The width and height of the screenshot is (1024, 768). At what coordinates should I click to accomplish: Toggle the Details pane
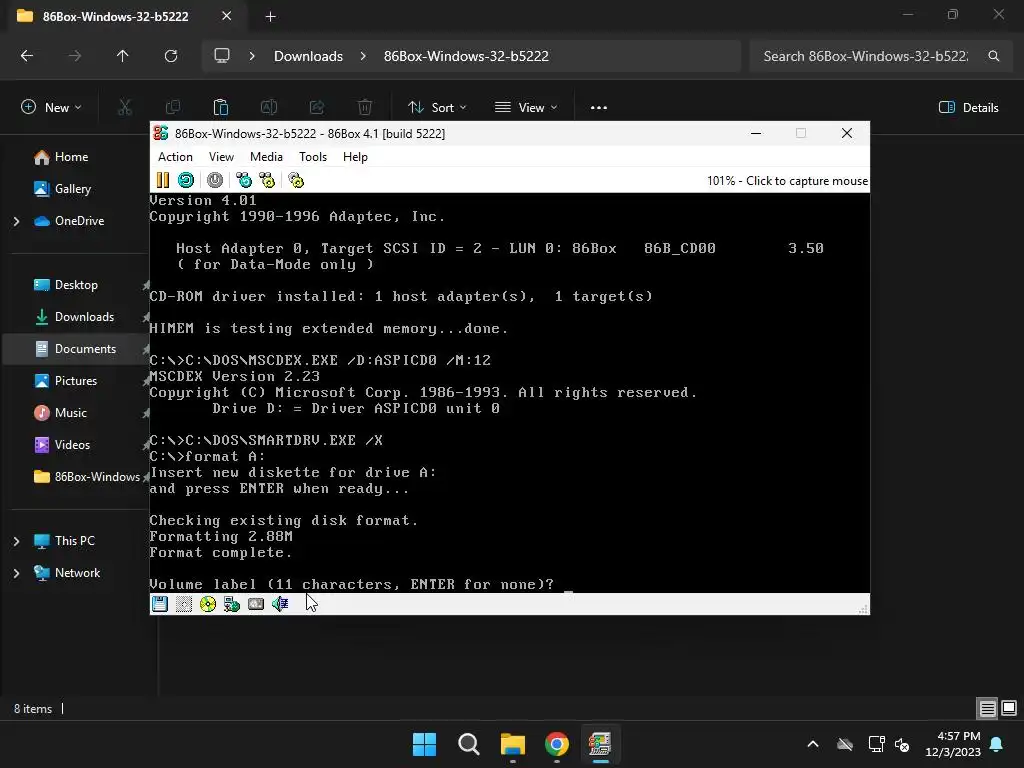(968, 108)
